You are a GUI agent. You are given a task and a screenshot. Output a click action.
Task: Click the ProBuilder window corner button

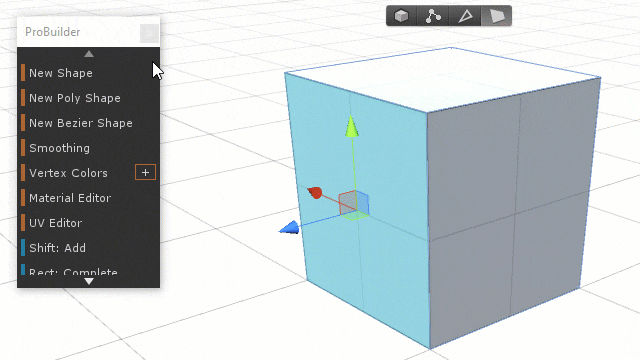(x=149, y=33)
